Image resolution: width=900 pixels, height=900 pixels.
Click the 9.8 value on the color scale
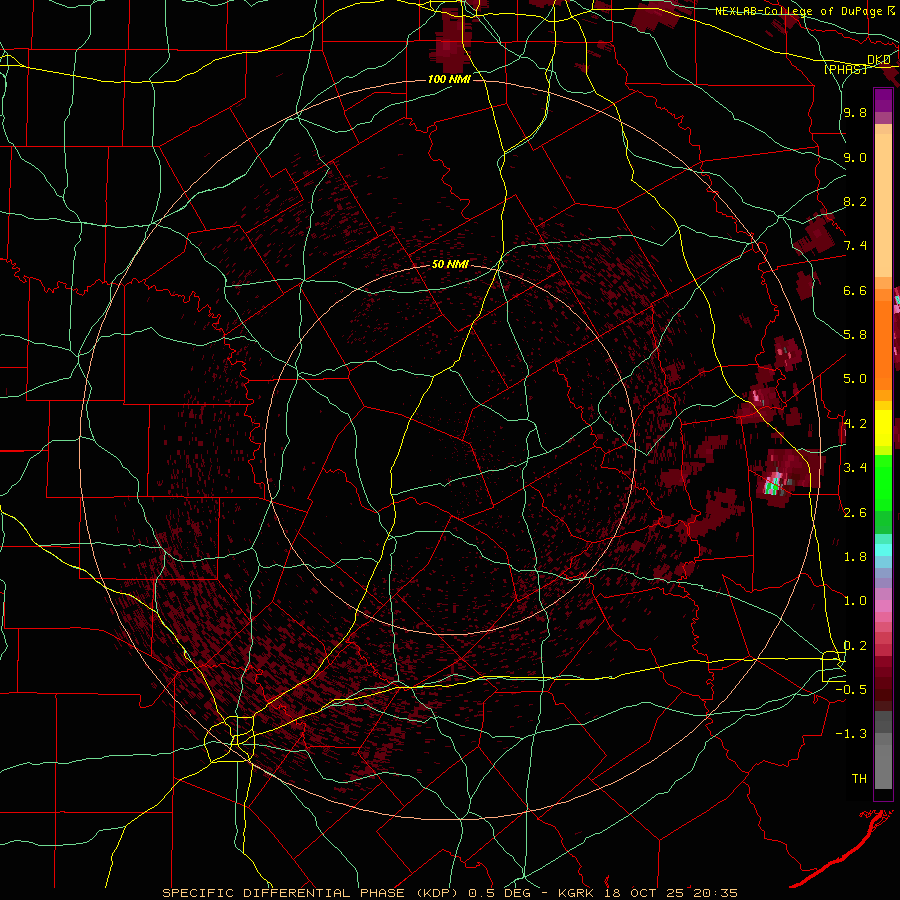(x=855, y=113)
